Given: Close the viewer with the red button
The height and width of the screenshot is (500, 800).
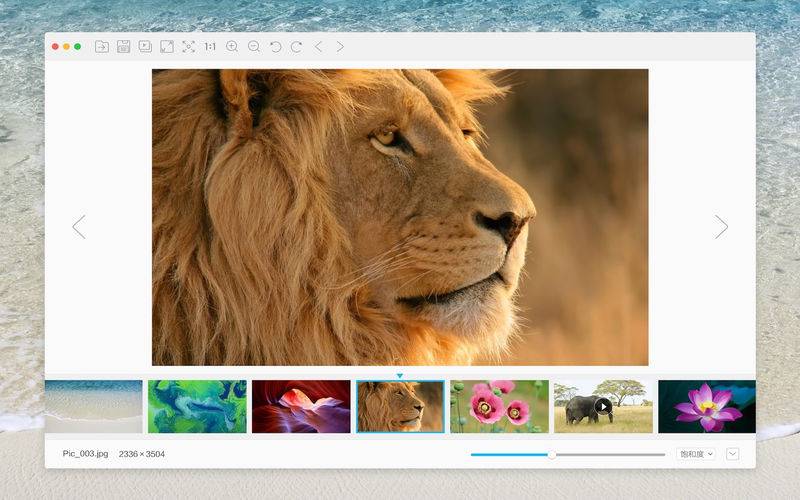Looking at the screenshot, I should [55, 46].
